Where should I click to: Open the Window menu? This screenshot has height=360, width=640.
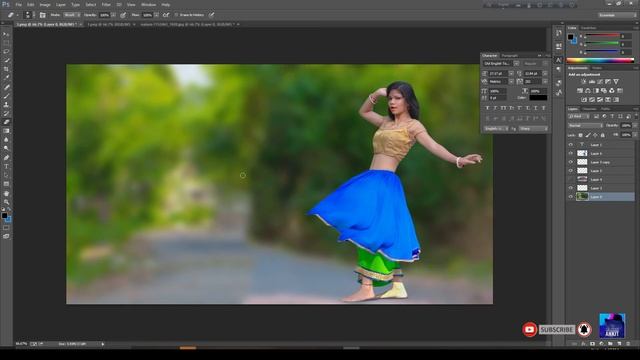[148, 4]
